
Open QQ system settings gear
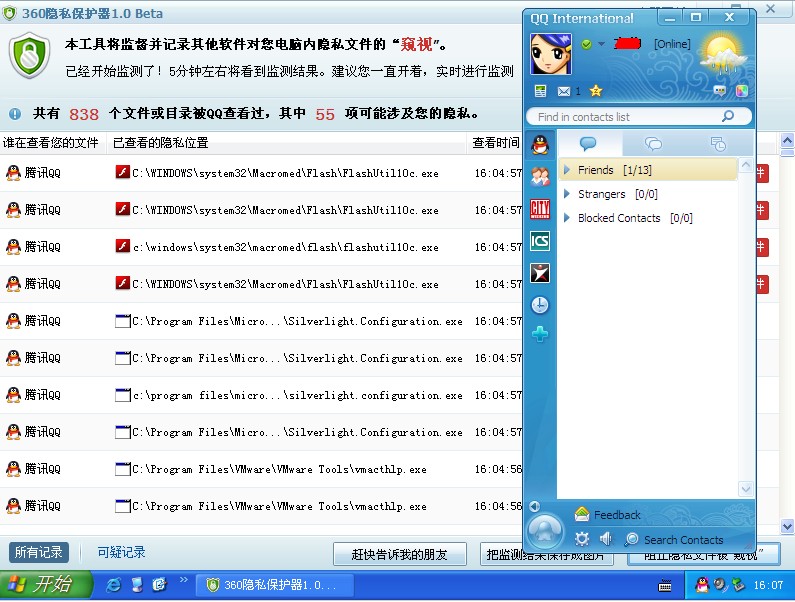pos(582,539)
